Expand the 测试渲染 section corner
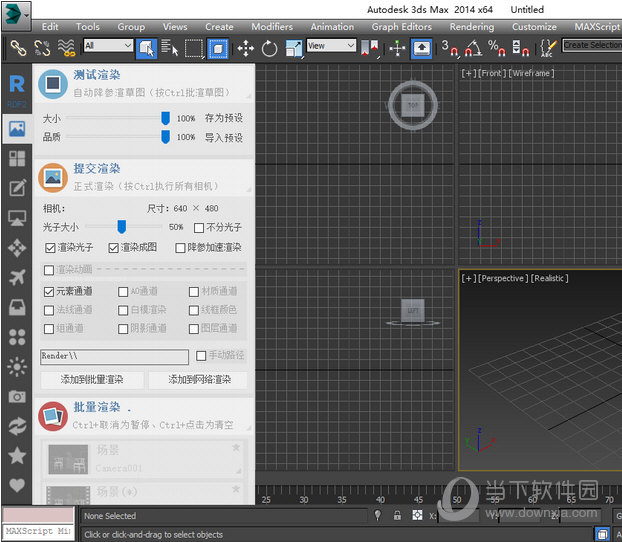 point(249,96)
